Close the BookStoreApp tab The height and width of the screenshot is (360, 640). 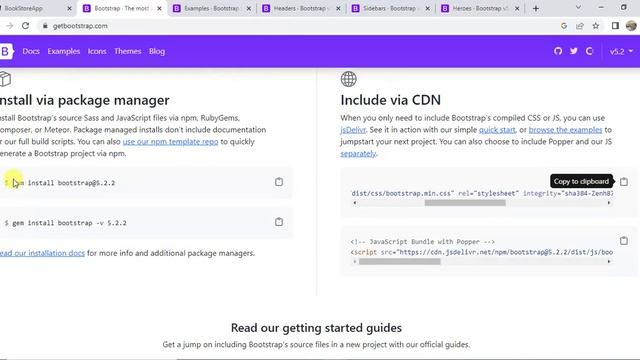pyautogui.click(x=69, y=8)
